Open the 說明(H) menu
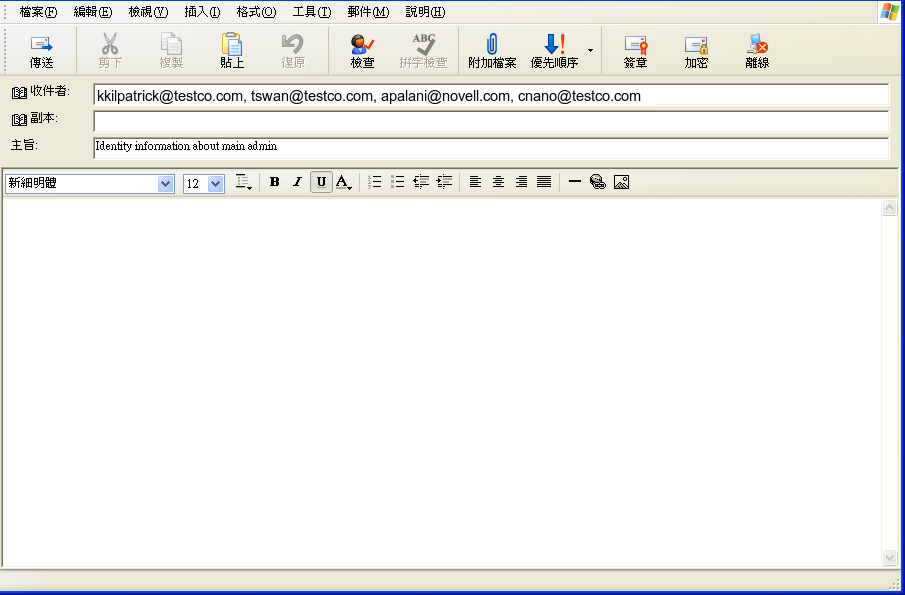The height and width of the screenshot is (595, 905). 425,12
